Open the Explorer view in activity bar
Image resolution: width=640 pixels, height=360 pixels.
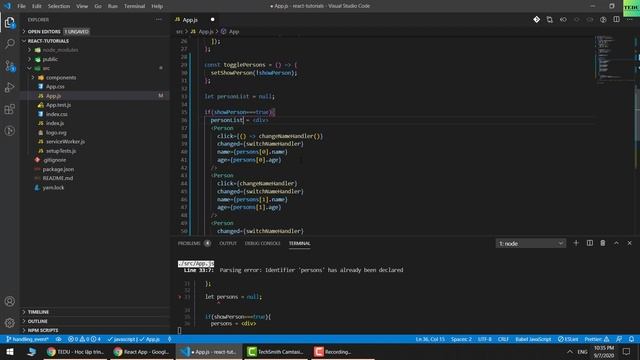[10, 22]
